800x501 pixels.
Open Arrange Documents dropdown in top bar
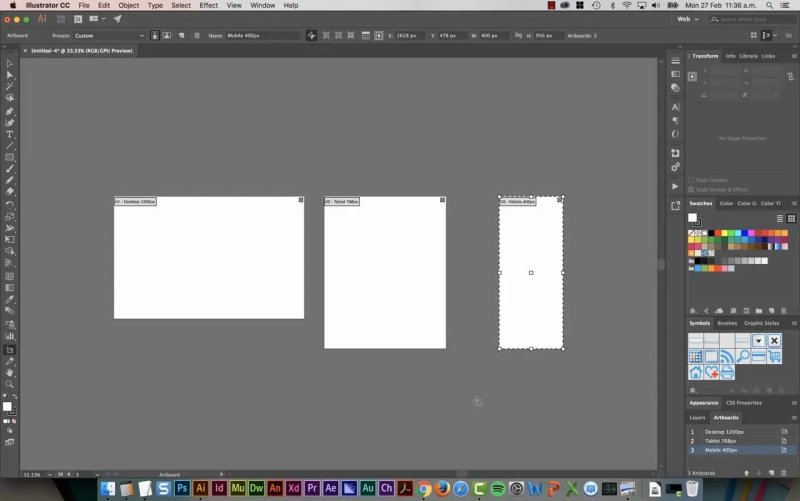click(97, 19)
